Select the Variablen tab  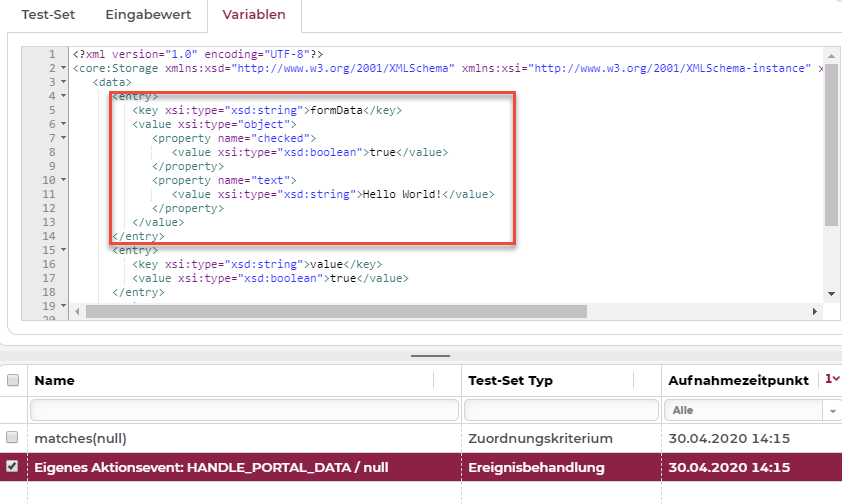point(254,15)
